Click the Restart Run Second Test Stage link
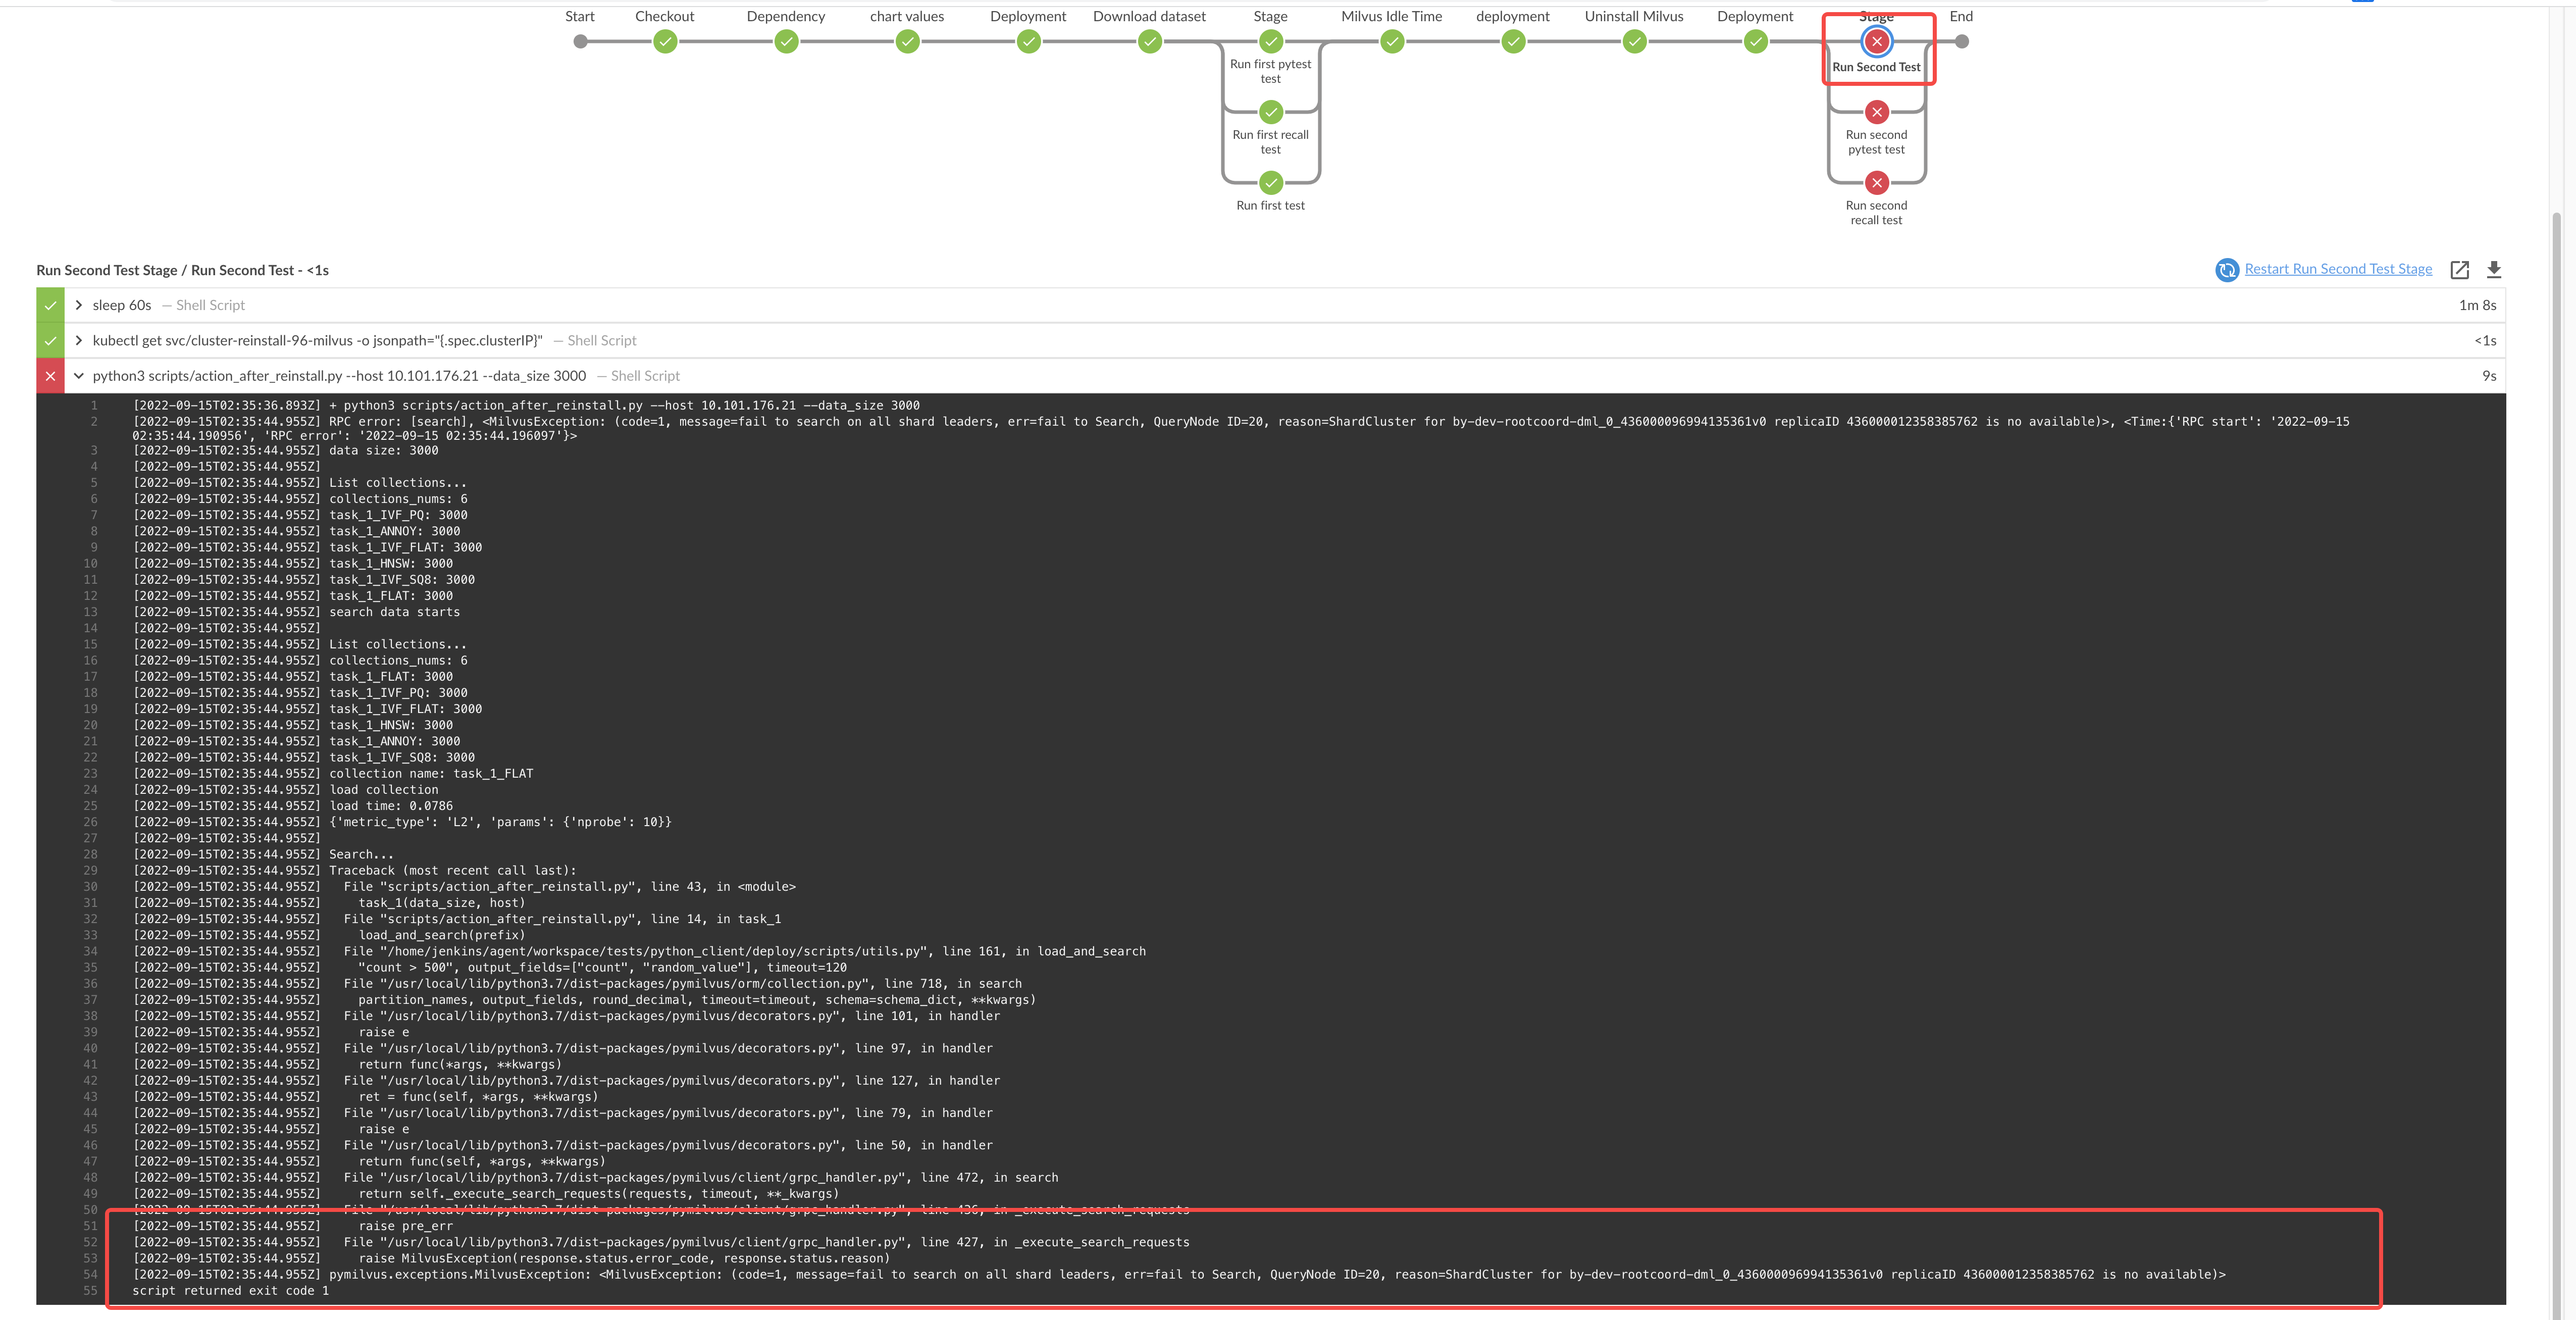 [2337, 269]
